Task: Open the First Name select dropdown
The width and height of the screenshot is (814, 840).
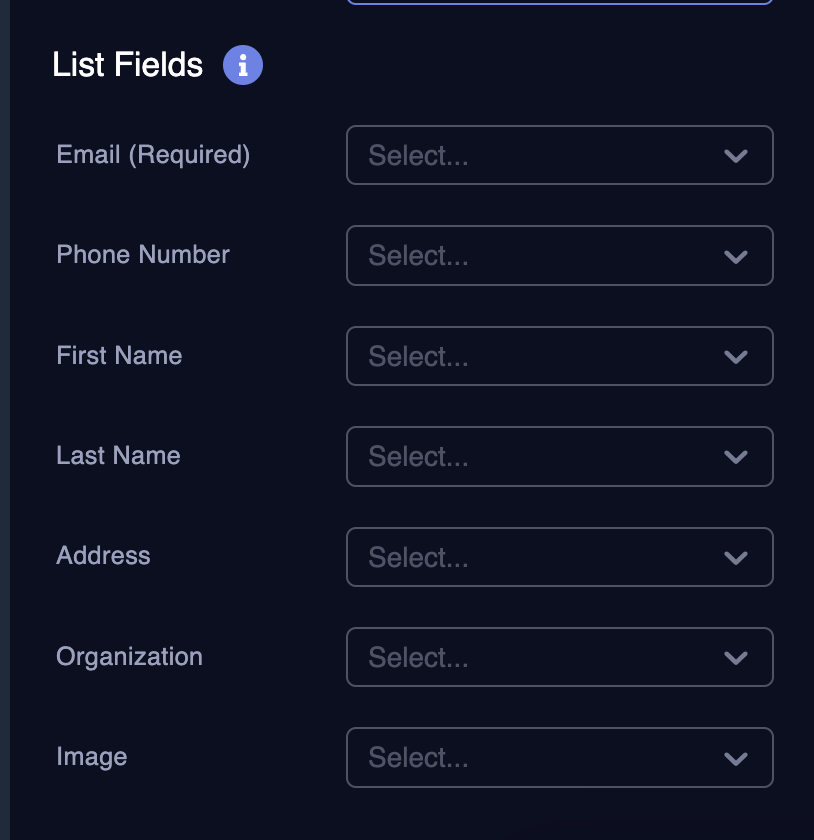Action: [559, 356]
